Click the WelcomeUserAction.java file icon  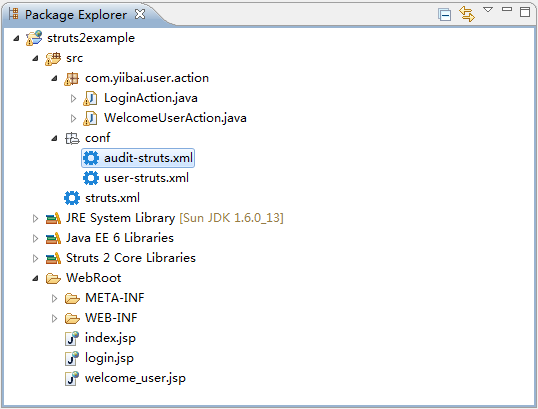(90, 118)
